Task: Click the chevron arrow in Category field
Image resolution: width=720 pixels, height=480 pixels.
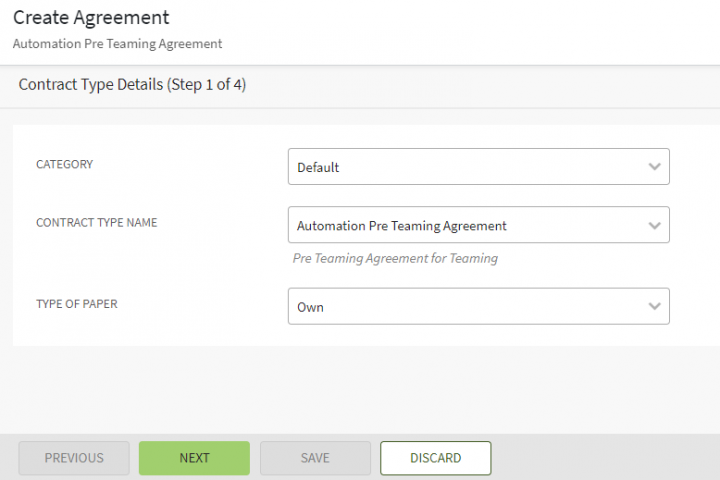Action: [x=654, y=167]
